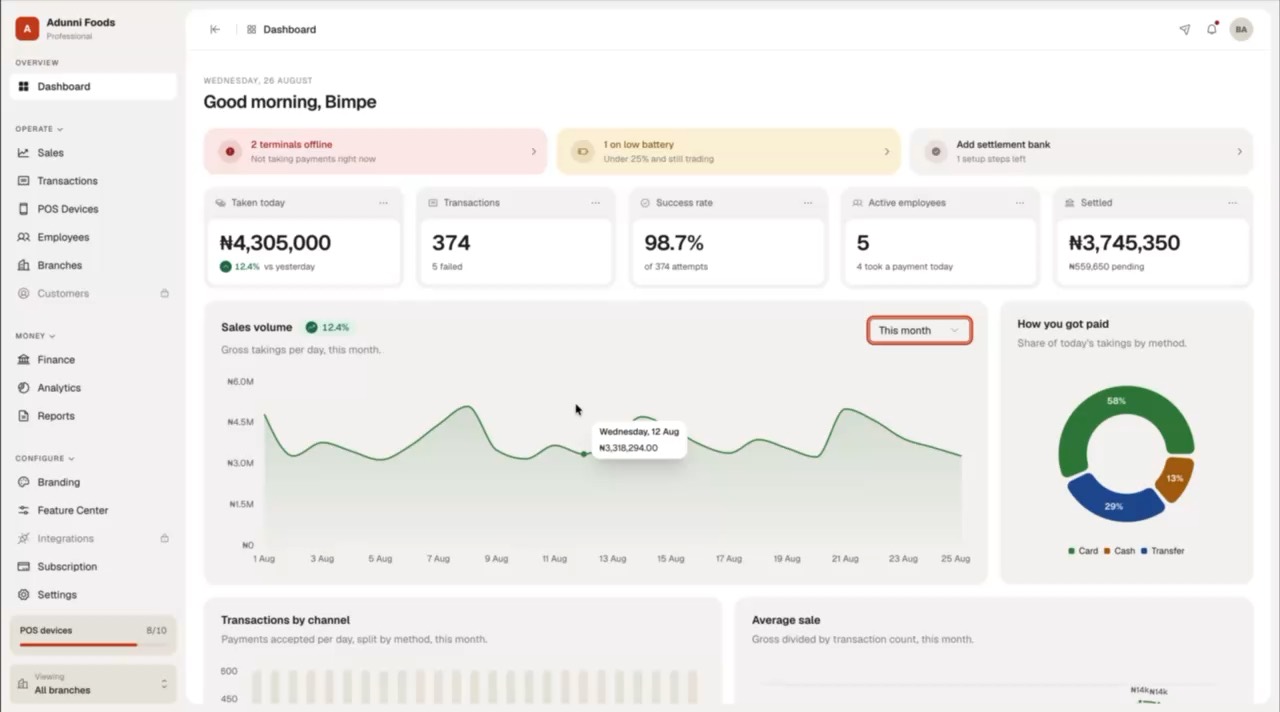This screenshot has width=1280, height=712.
Task: Open Transactions card options menu
Action: (x=595, y=203)
